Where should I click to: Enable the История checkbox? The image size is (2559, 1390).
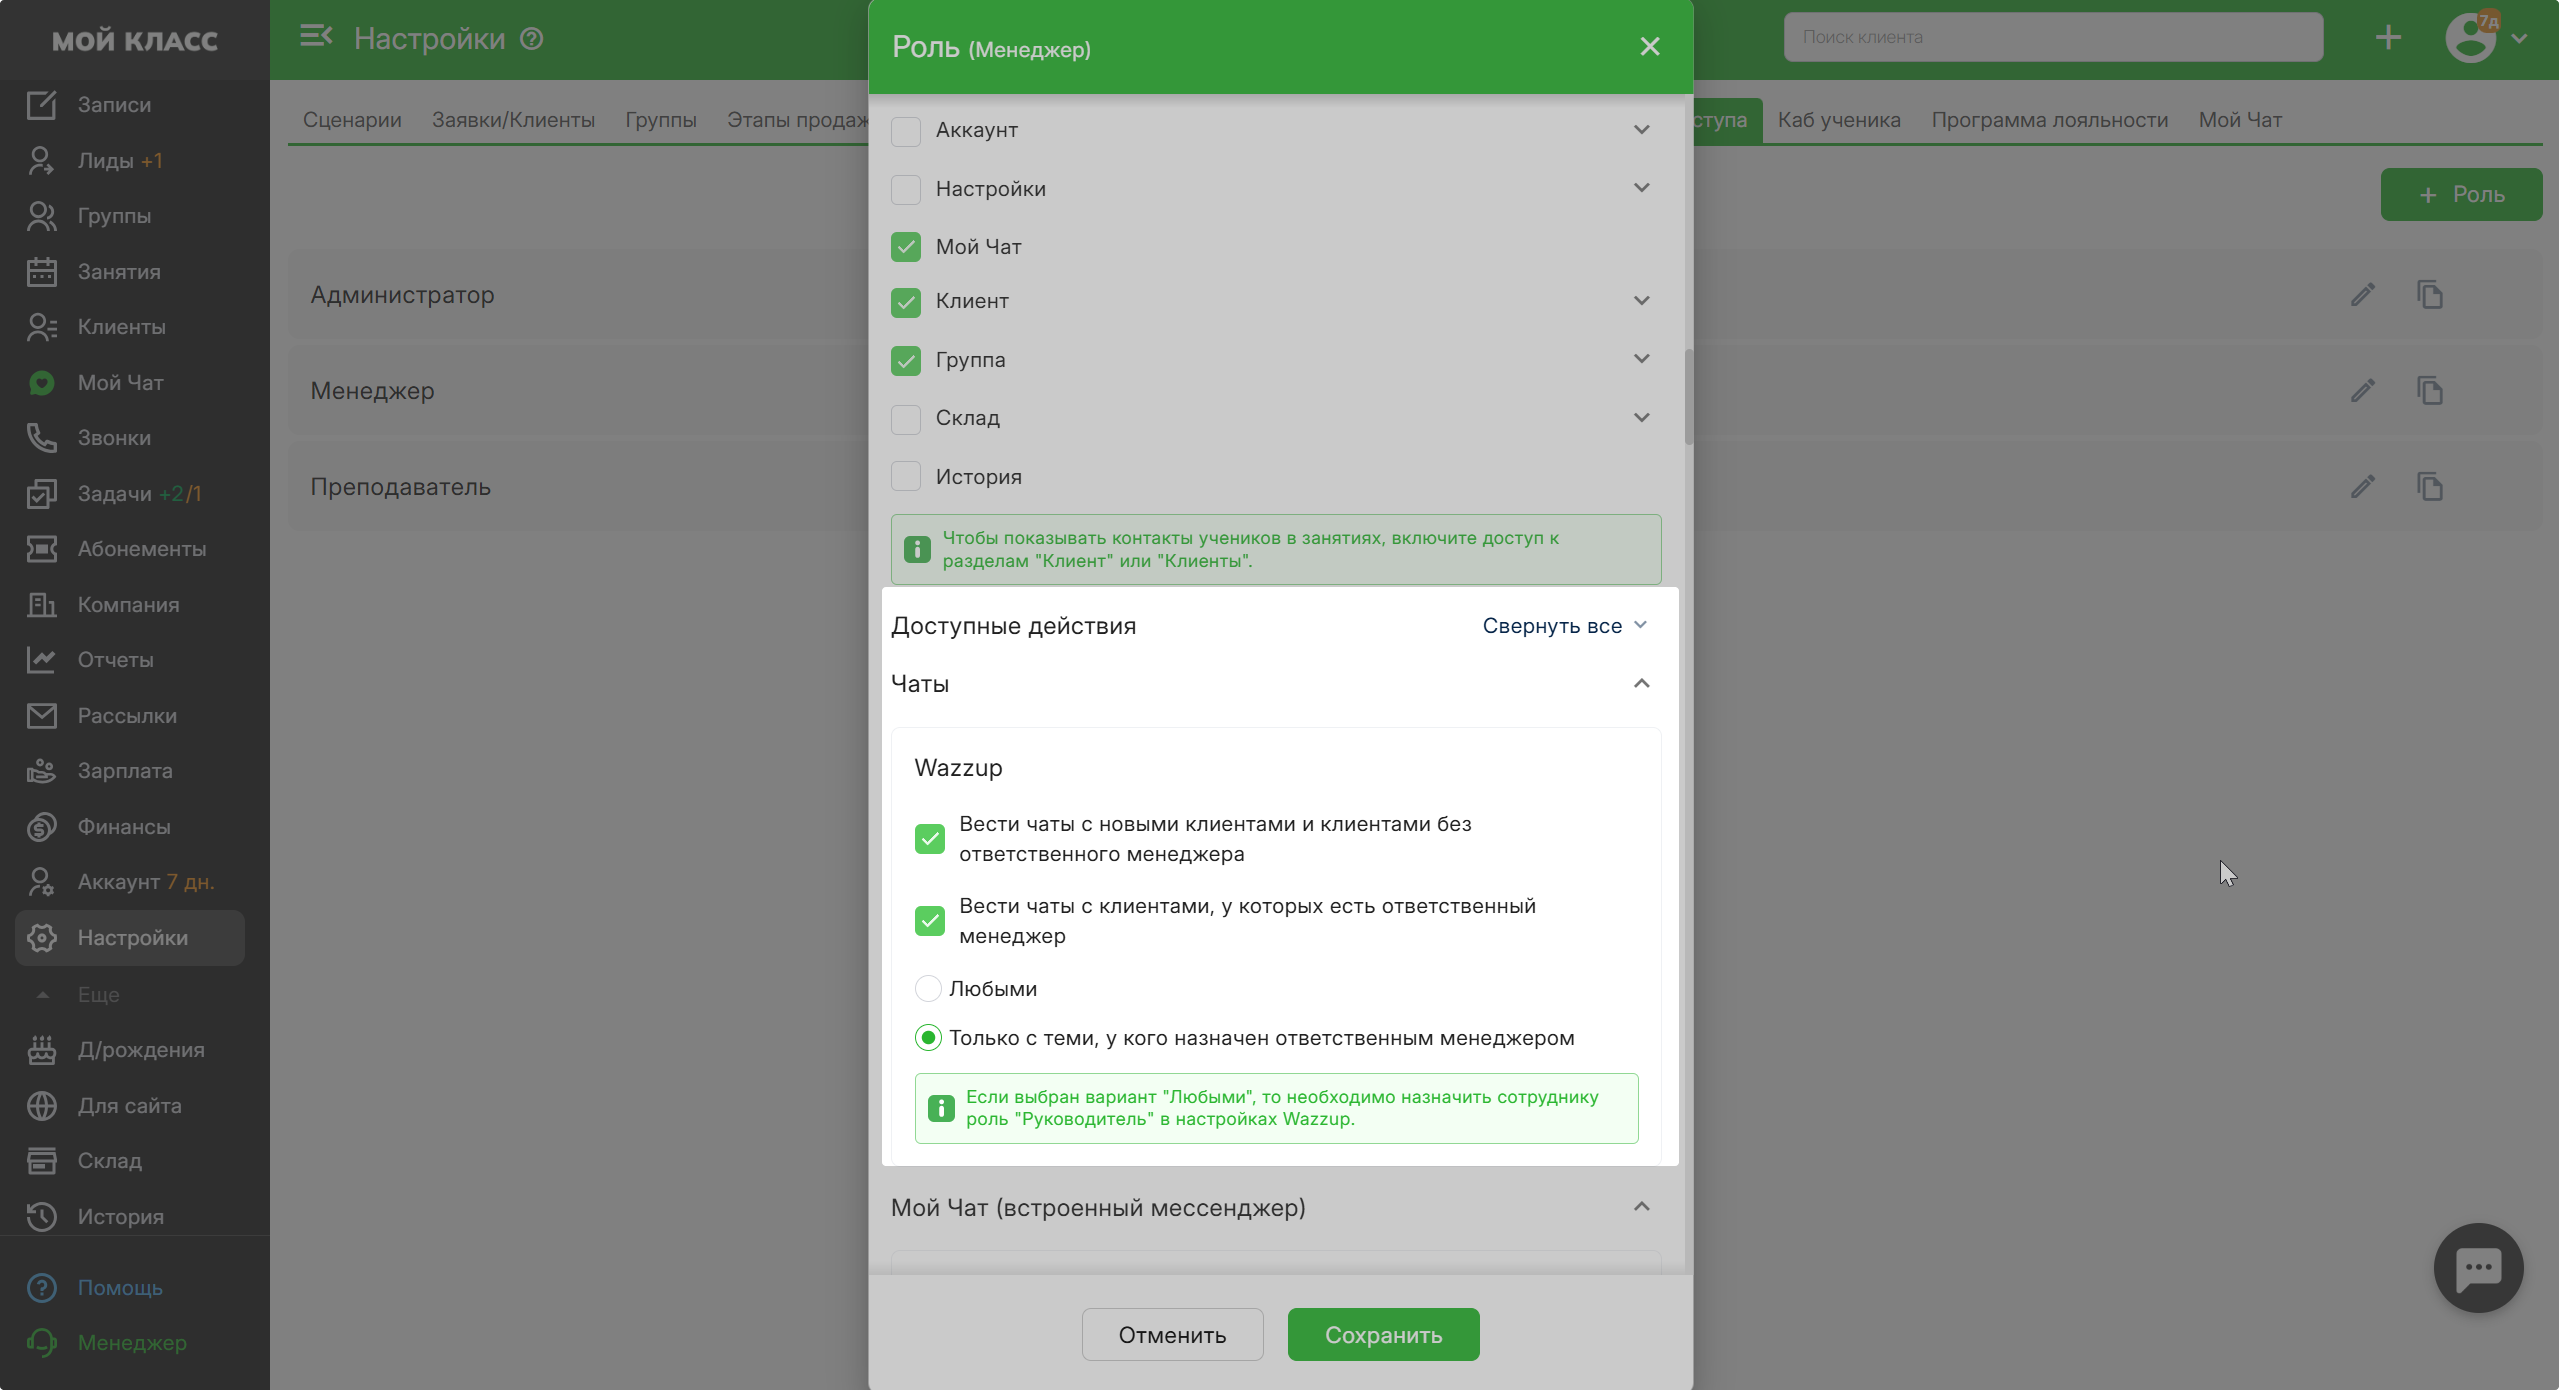pyautogui.click(x=906, y=476)
